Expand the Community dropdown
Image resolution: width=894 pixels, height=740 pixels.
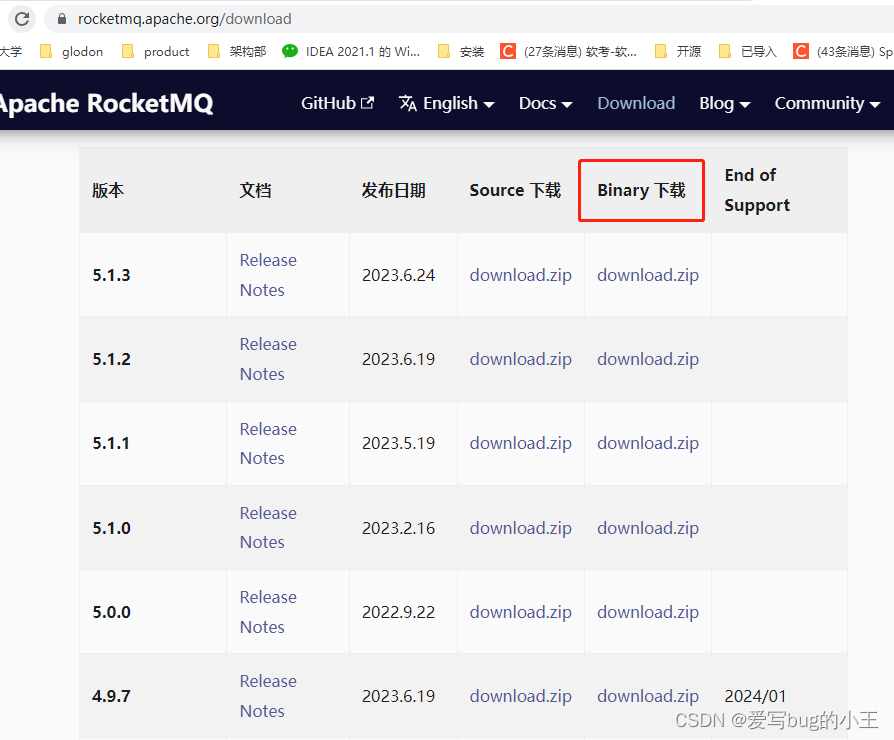pos(826,103)
